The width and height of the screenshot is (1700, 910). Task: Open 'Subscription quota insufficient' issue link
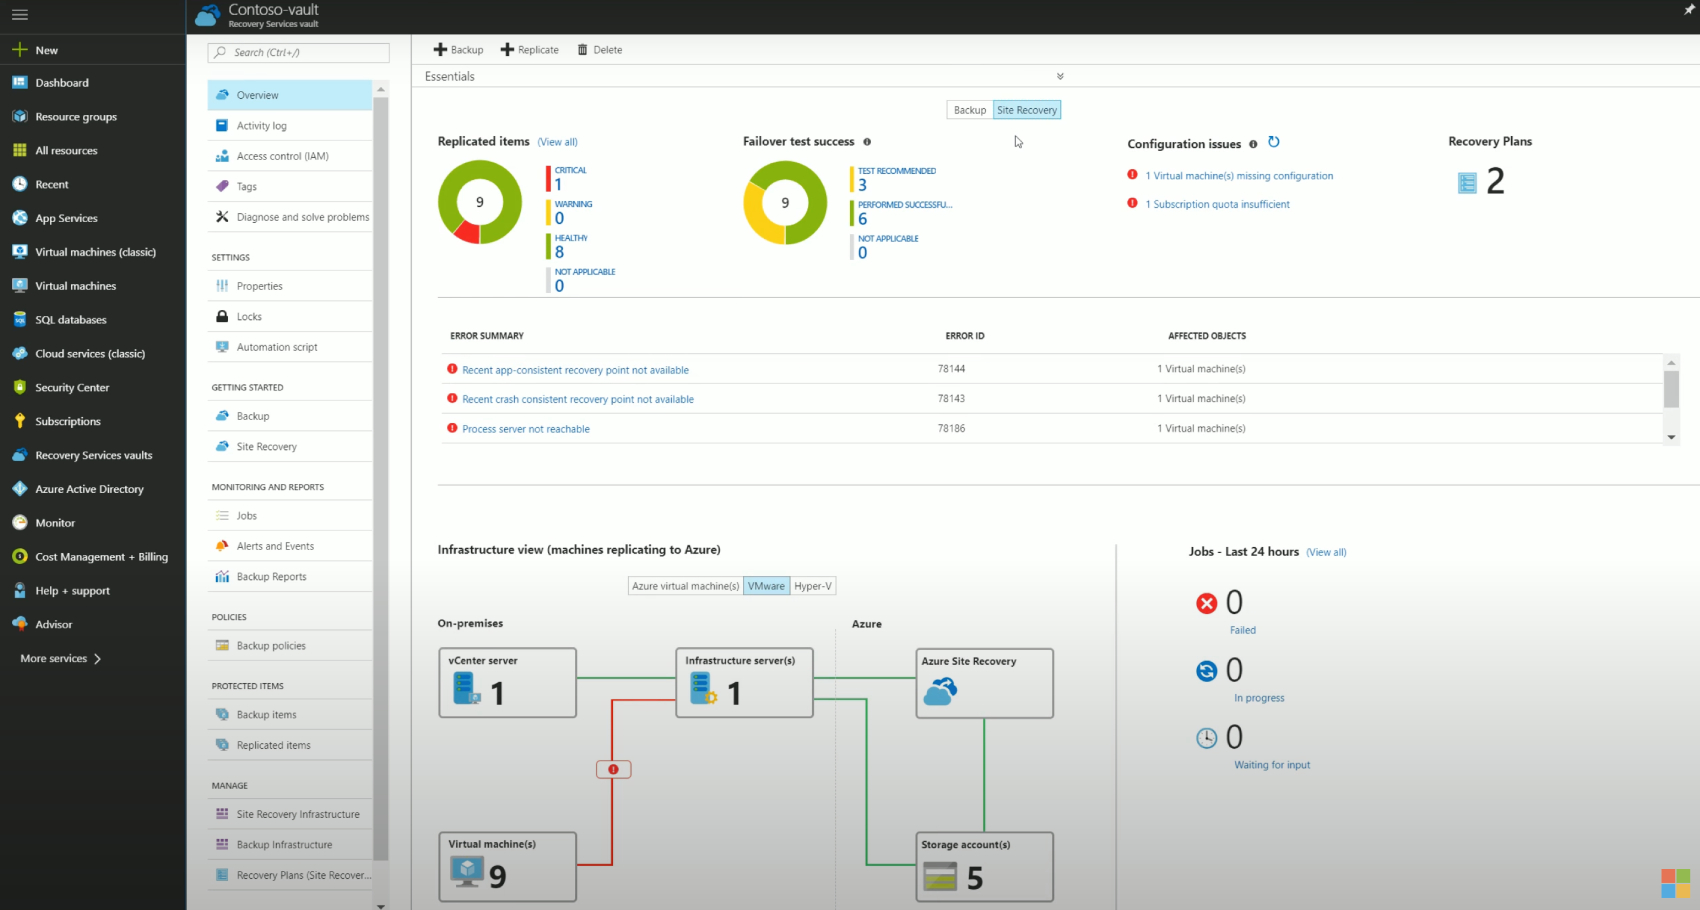[1217, 204]
